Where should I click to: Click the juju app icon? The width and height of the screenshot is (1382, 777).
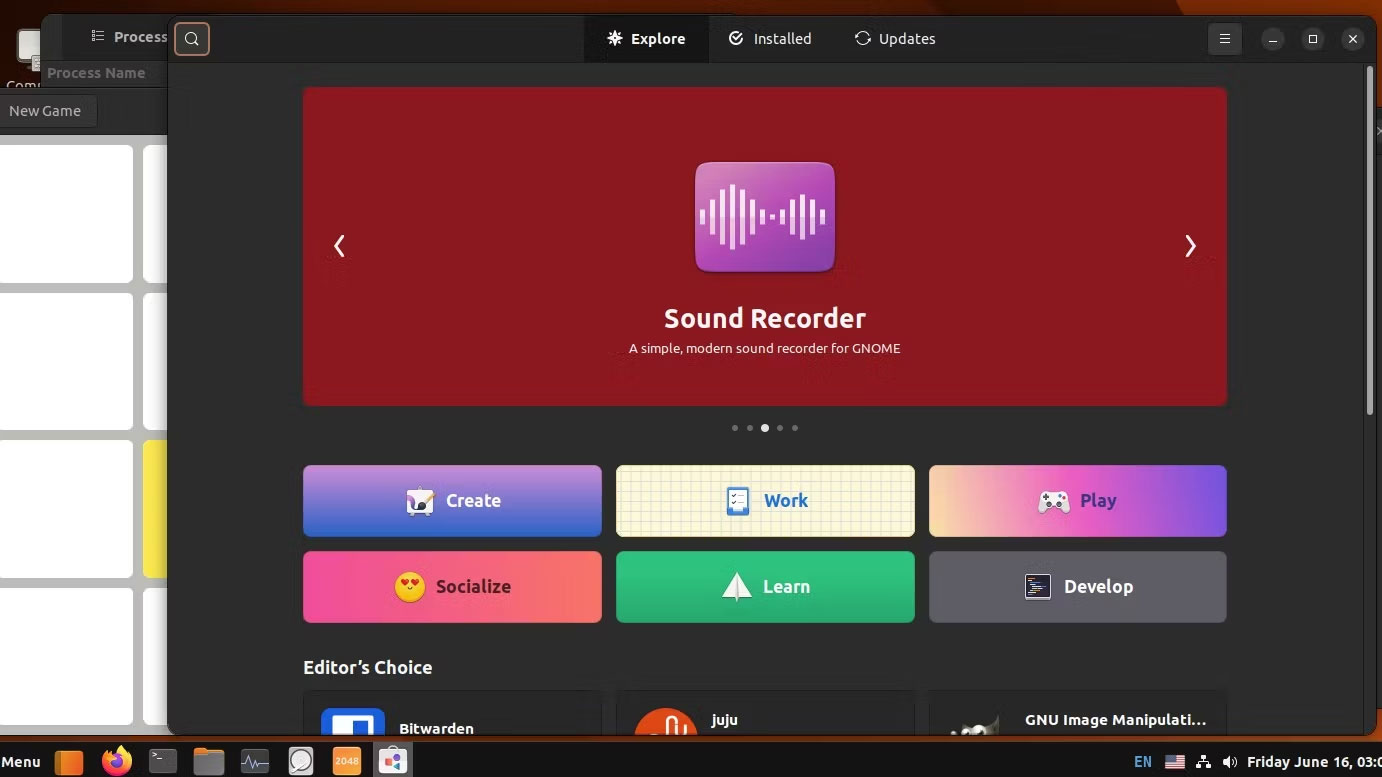coord(666,722)
